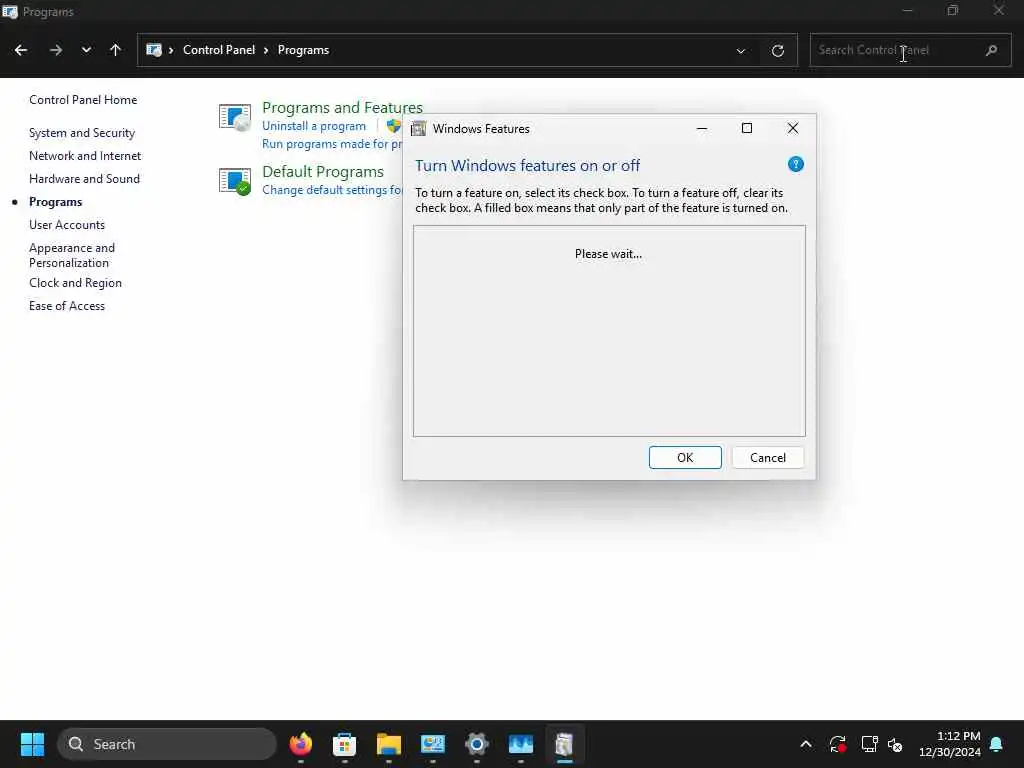Open the clock and date flyout
This screenshot has height=768, width=1024.
pos(950,744)
